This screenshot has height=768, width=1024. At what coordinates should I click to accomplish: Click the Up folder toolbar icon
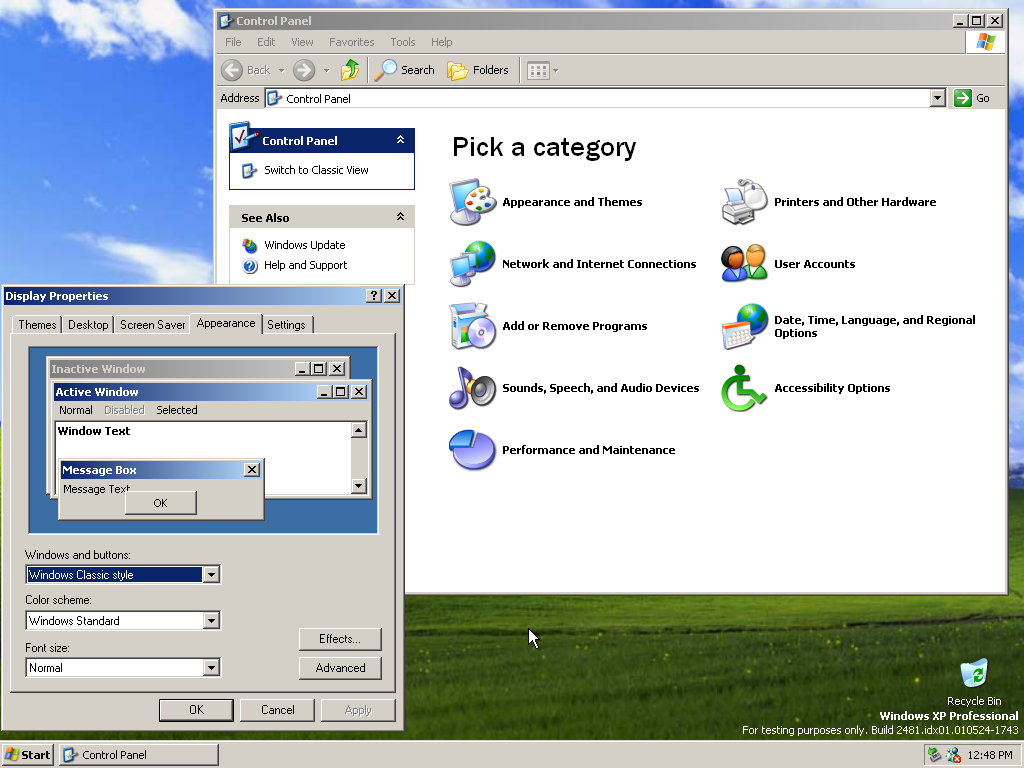click(349, 70)
